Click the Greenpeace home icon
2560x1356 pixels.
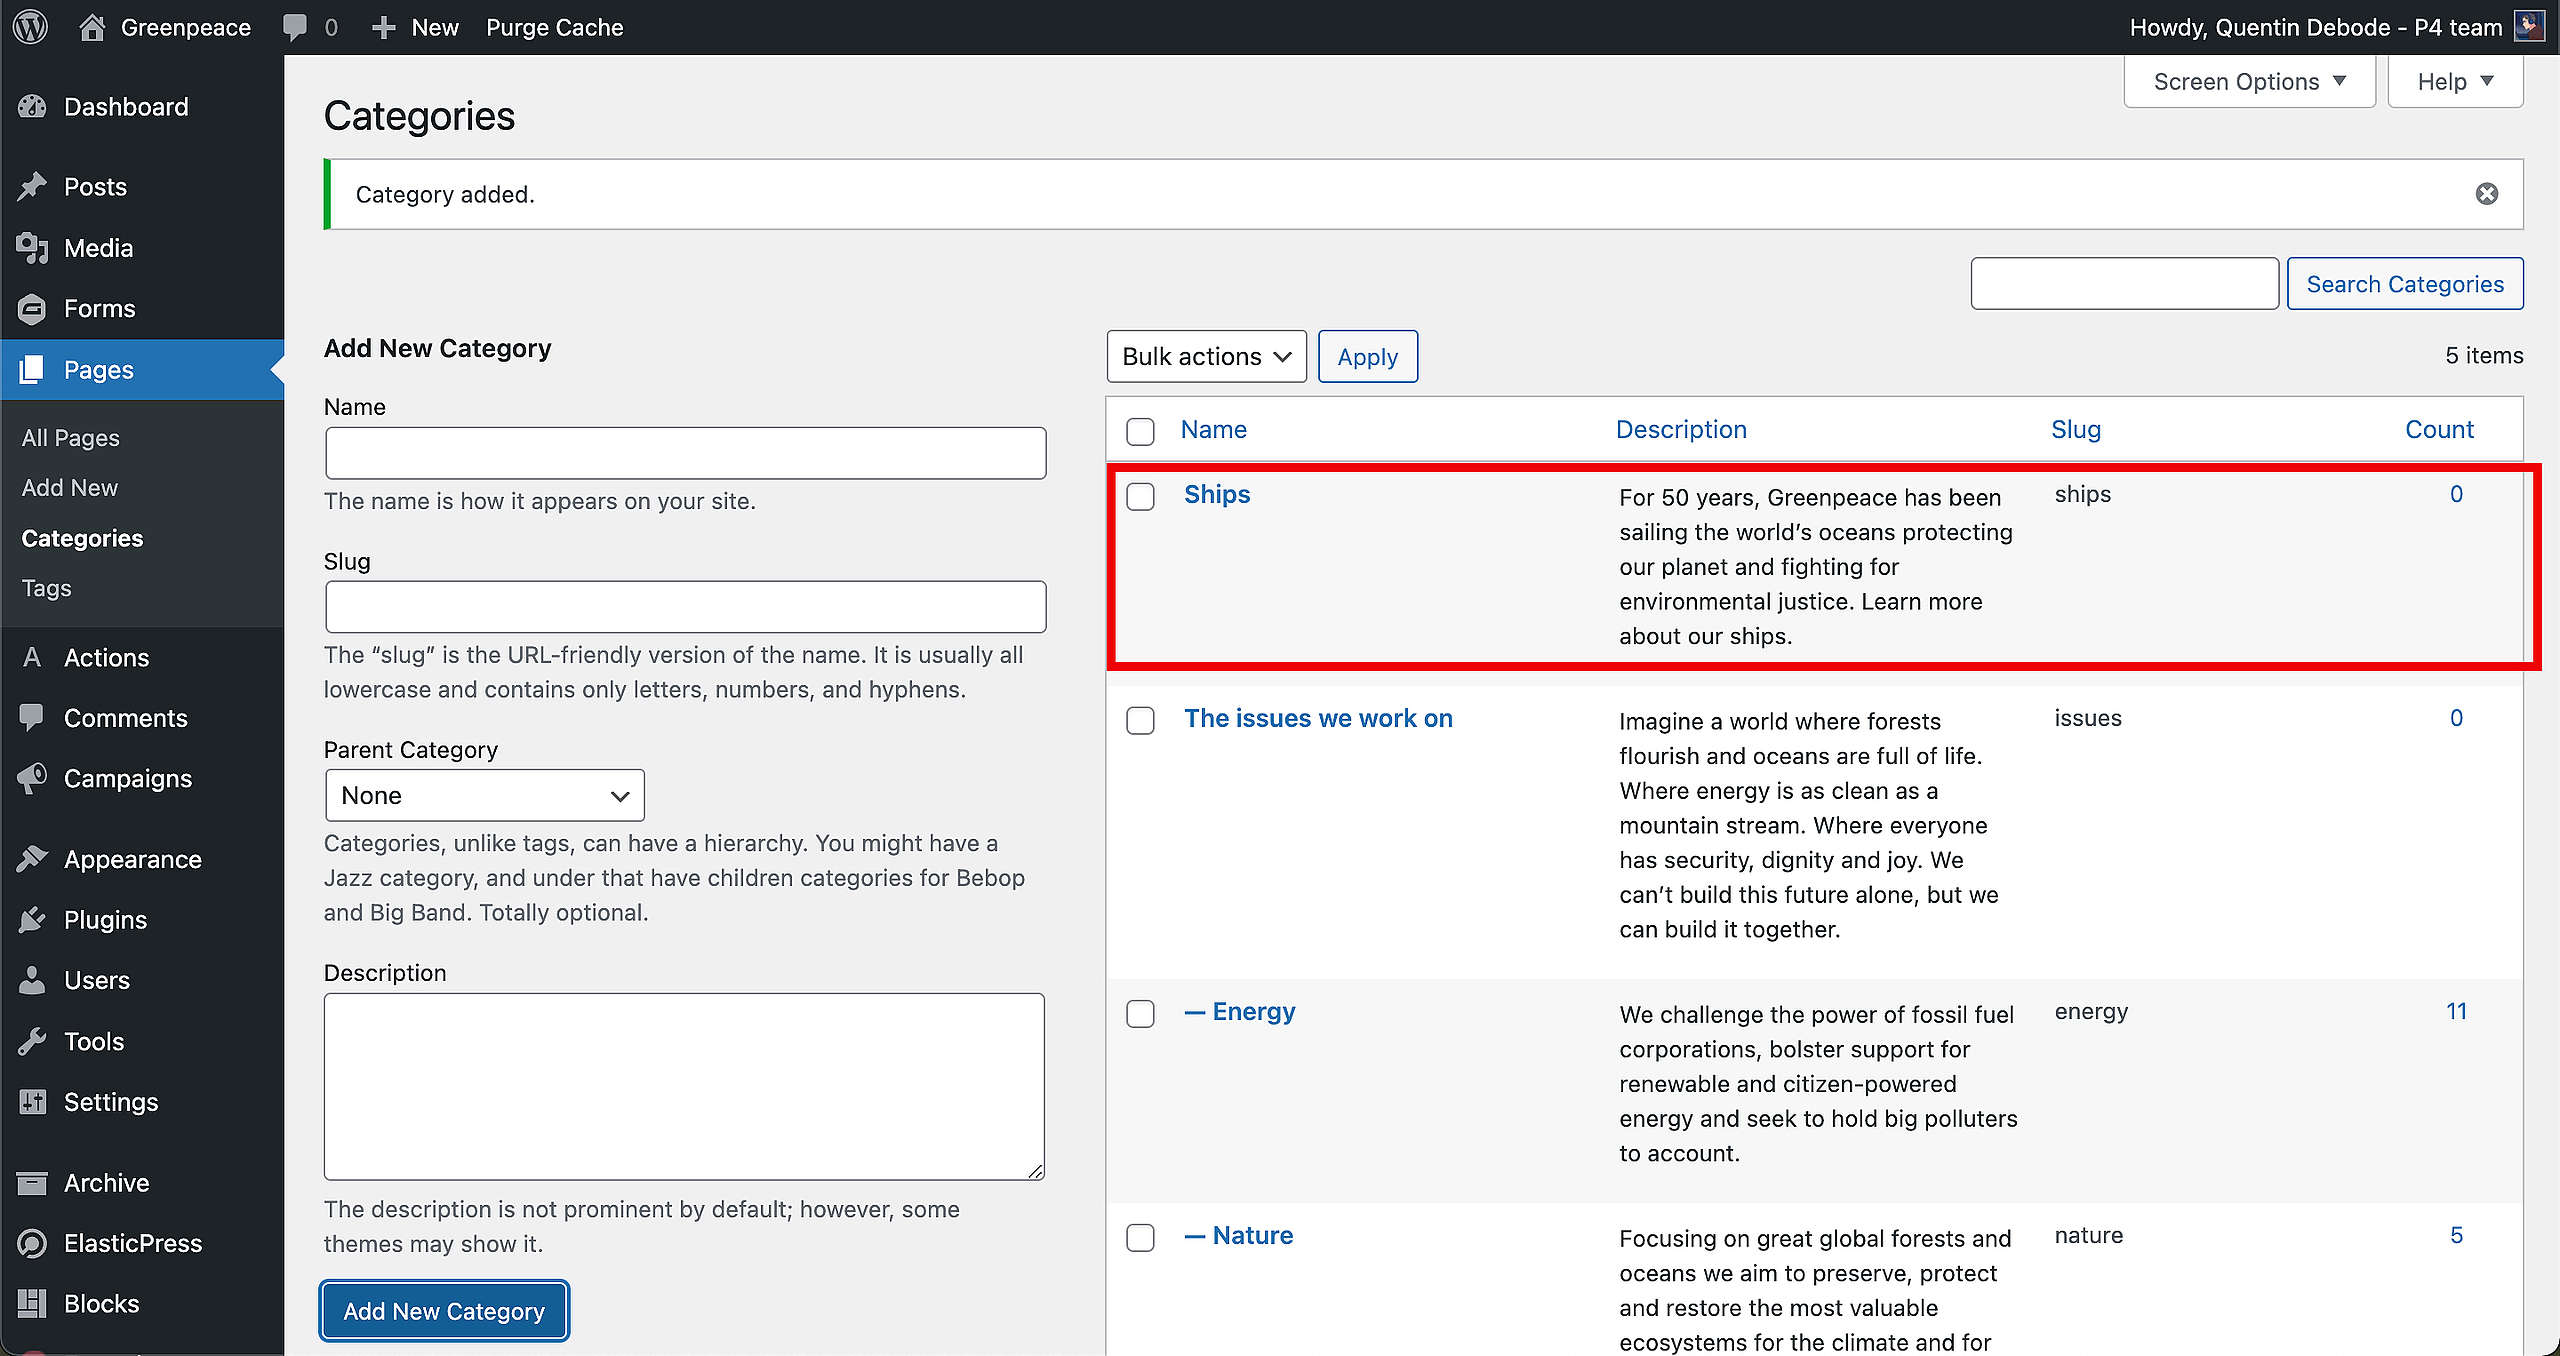[x=92, y=27]
